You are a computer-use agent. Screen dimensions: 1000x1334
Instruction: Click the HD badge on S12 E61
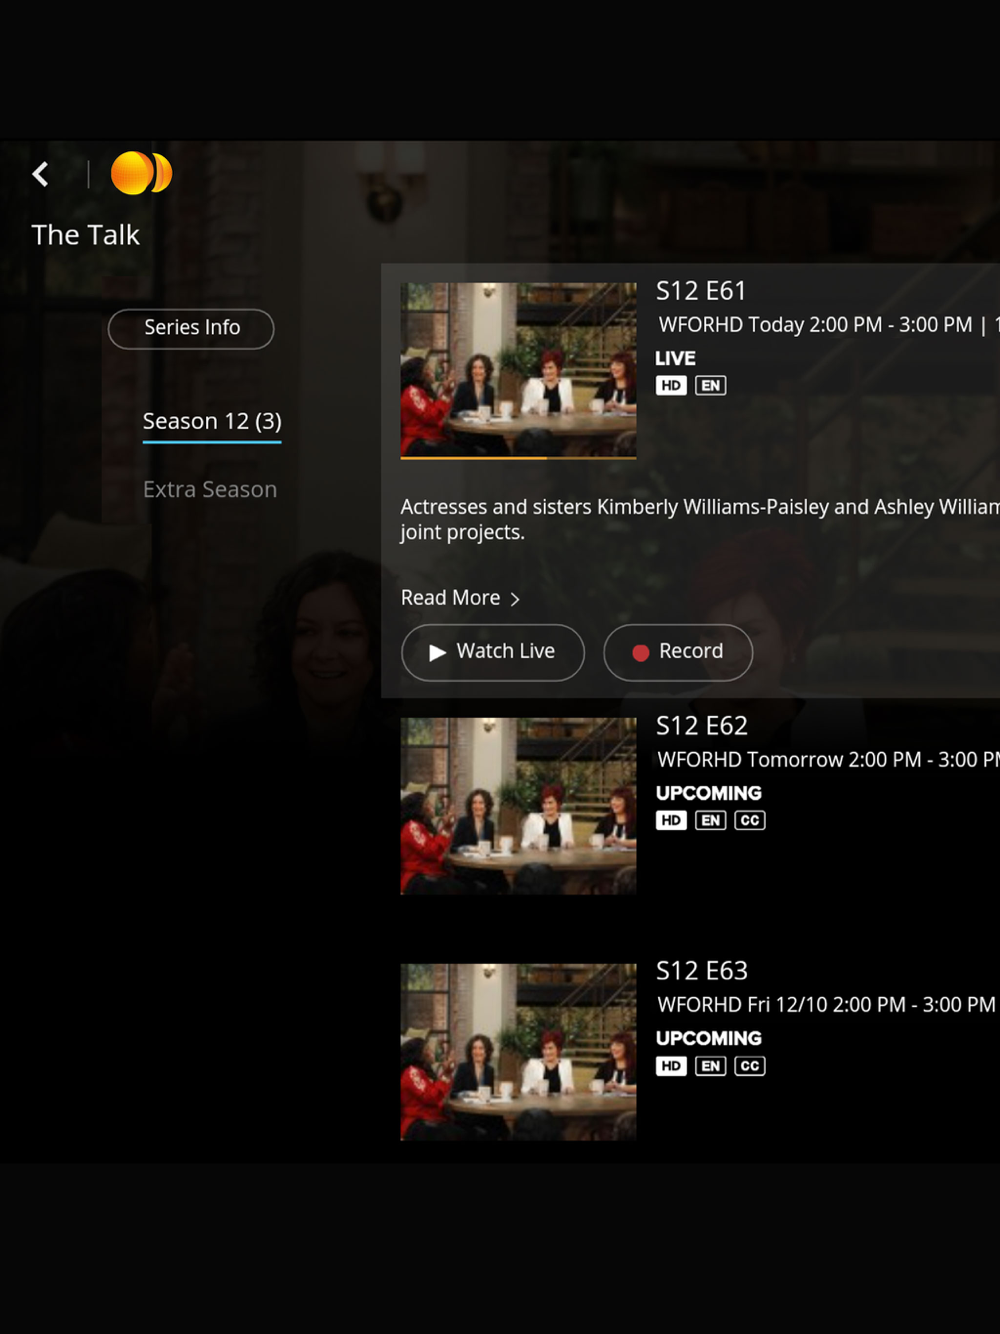point(671,385)
